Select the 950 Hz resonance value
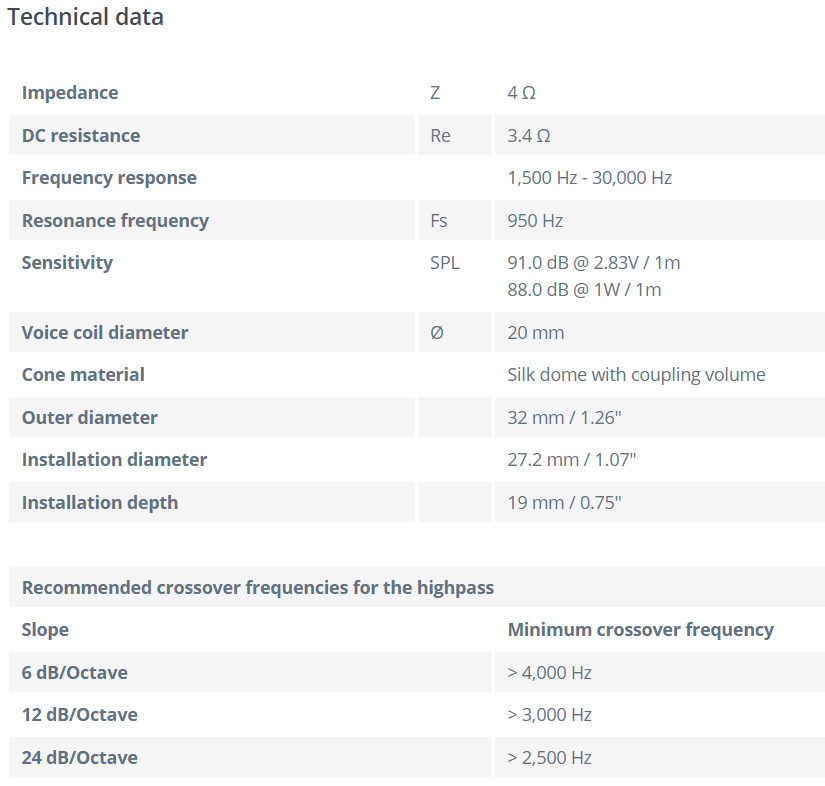 535,221
